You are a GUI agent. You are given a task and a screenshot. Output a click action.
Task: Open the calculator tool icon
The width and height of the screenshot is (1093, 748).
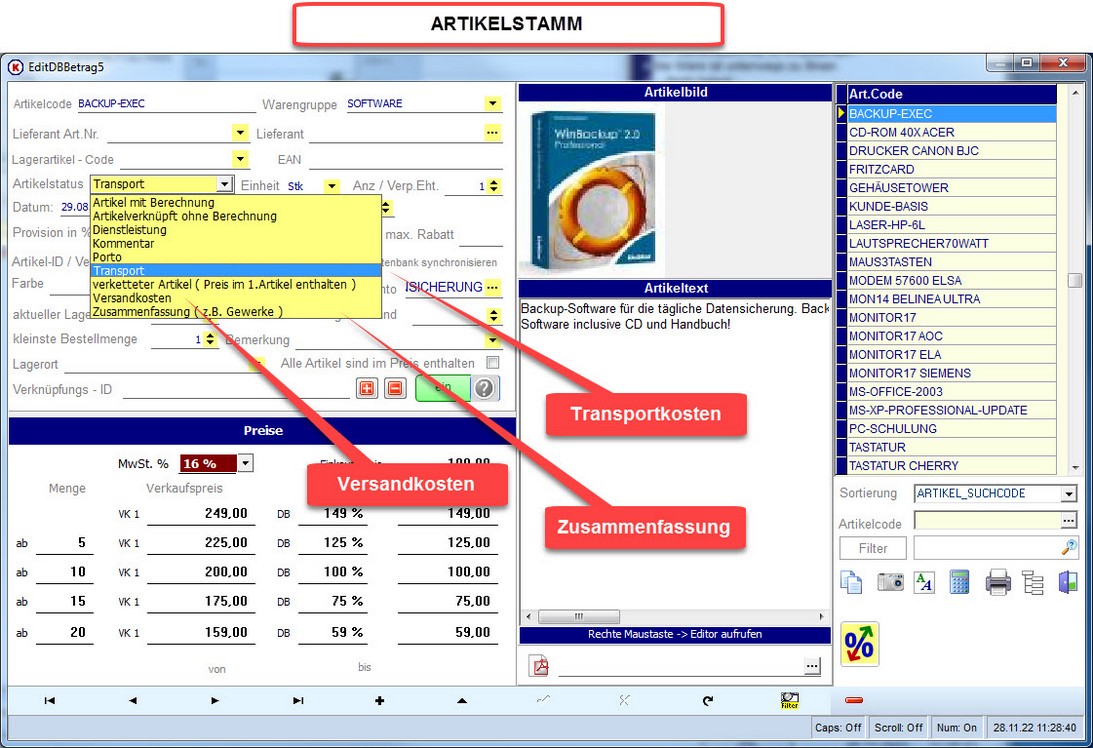[x=959, y=582]
